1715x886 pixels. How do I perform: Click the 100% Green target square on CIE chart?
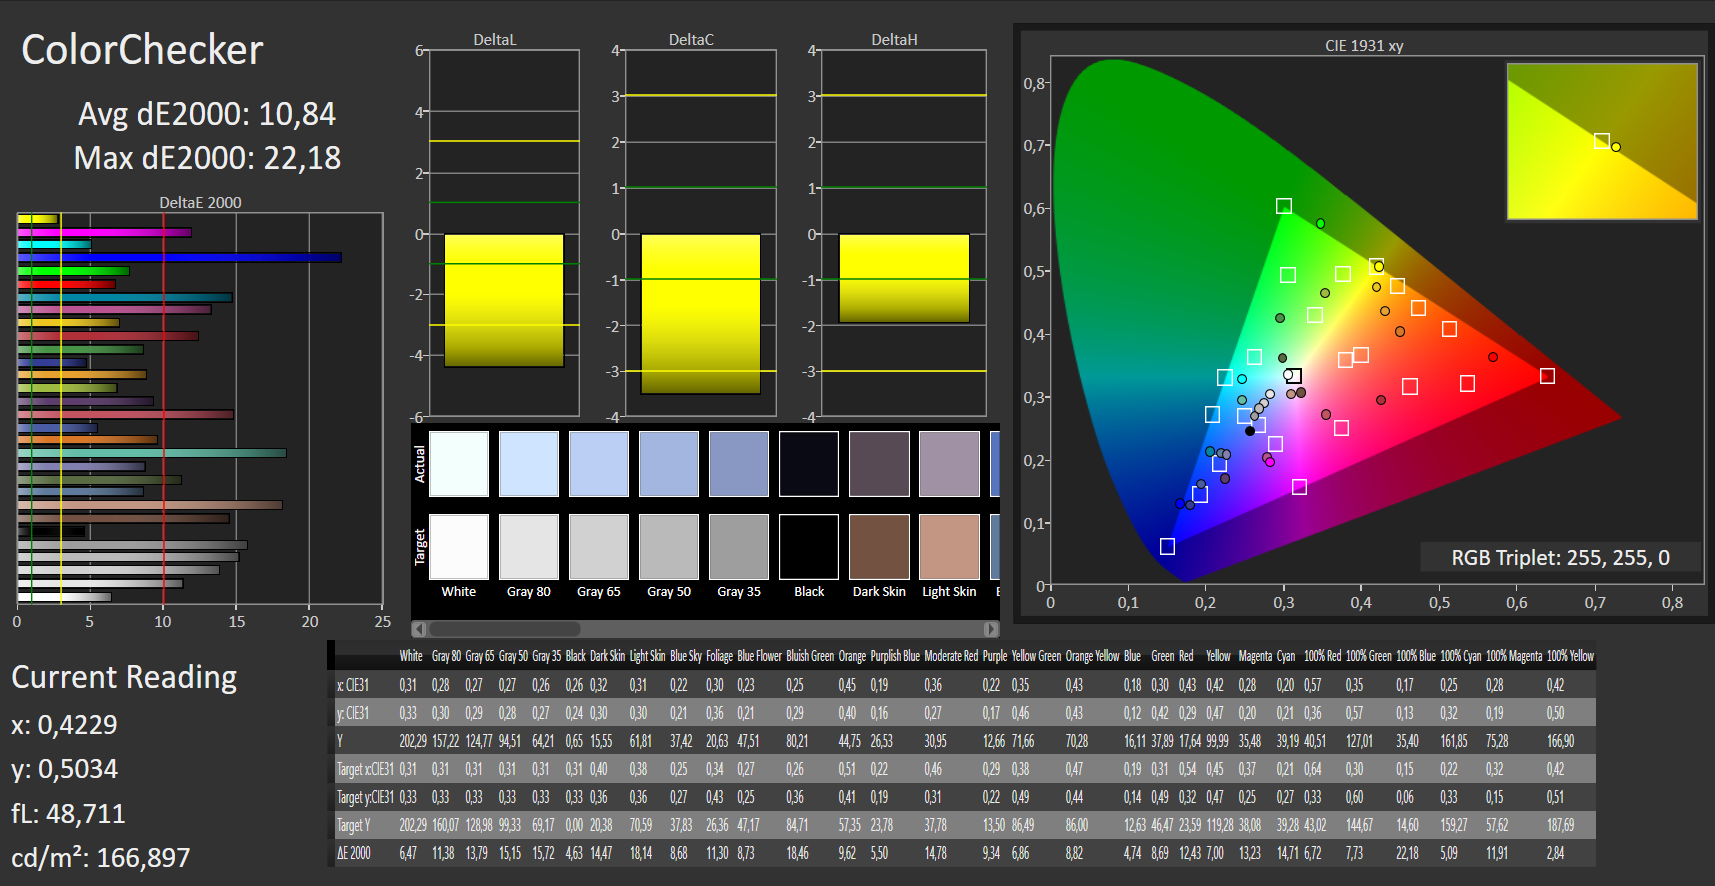click(1284, 206)
